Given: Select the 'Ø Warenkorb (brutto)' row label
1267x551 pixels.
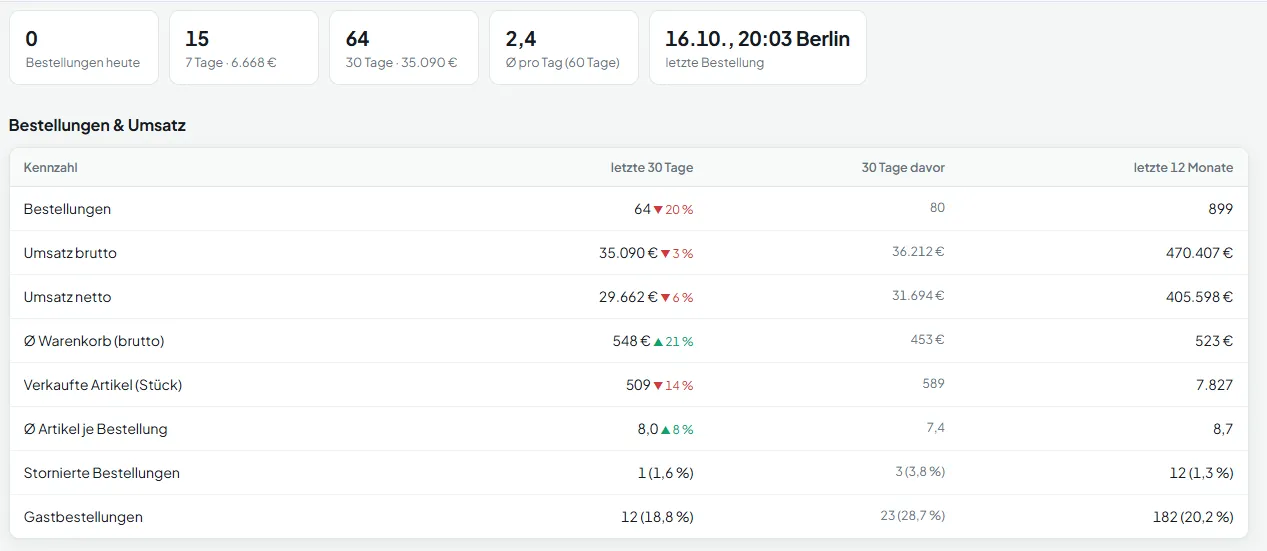Looking at the screenshot, I should pyautogui.click(x=94, y=341).
